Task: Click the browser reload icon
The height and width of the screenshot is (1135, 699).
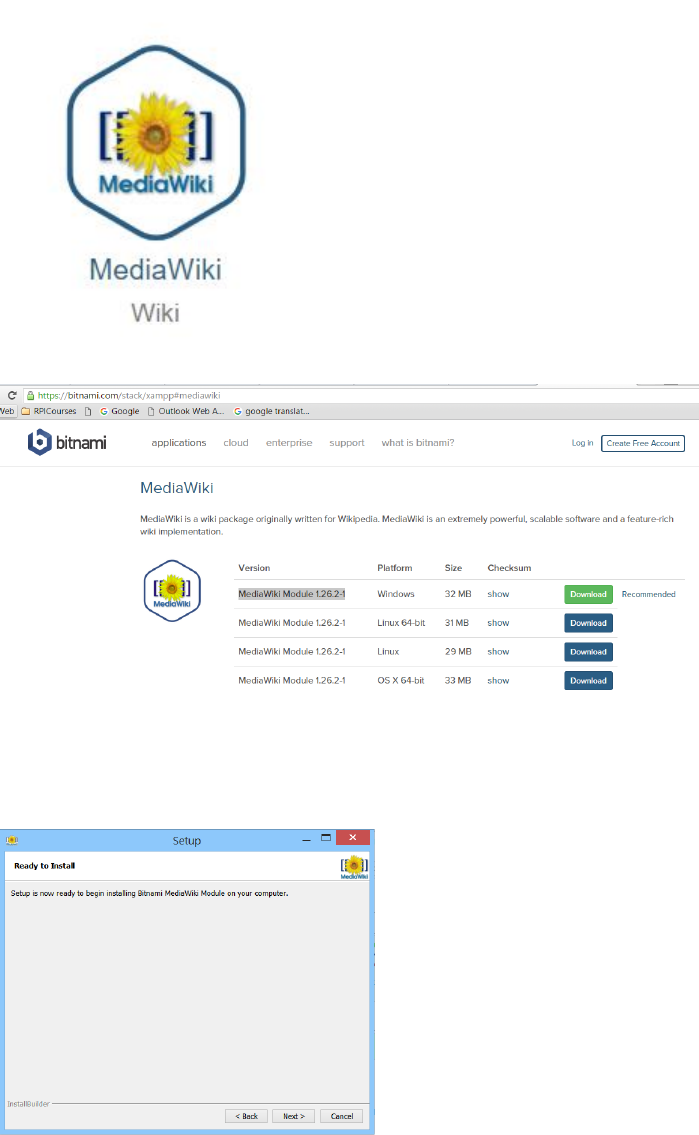Action: 12,395
